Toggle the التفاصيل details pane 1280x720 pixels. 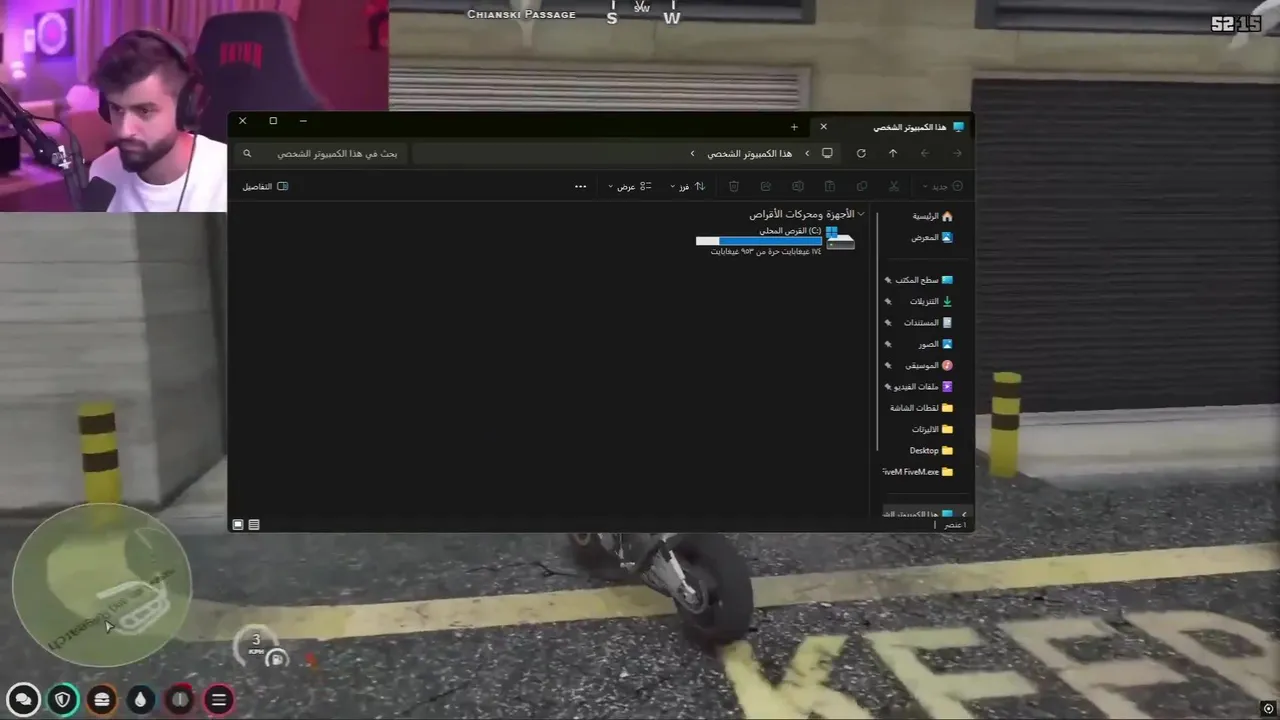265,186
